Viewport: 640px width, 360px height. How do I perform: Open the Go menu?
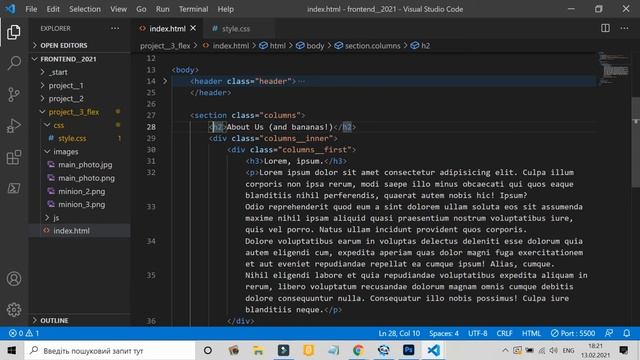[x=141, y=9]
